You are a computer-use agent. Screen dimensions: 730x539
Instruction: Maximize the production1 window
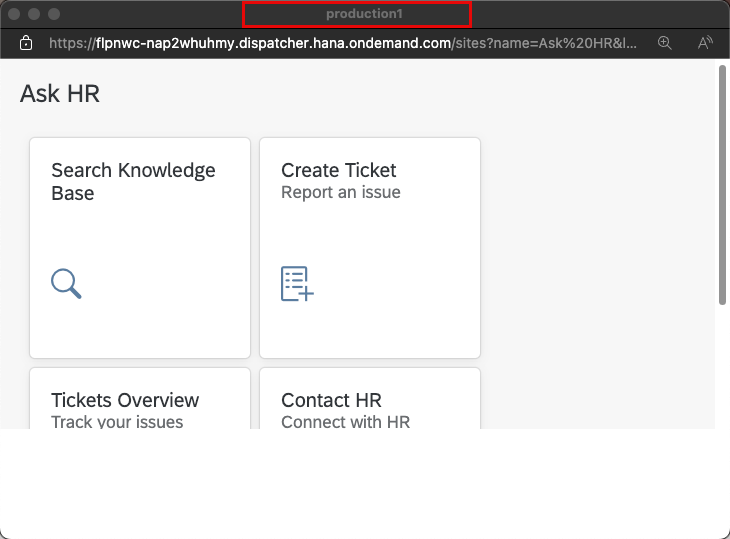pos(54,14)
